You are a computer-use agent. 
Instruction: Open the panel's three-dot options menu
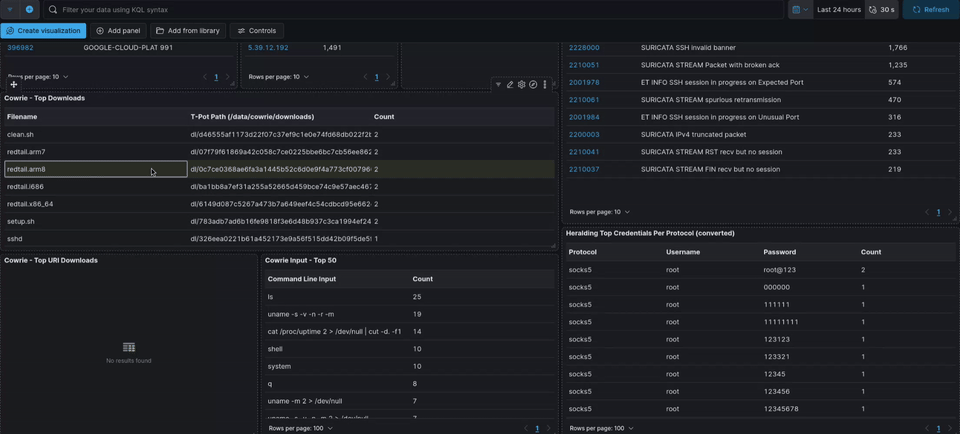click(545, 85)
